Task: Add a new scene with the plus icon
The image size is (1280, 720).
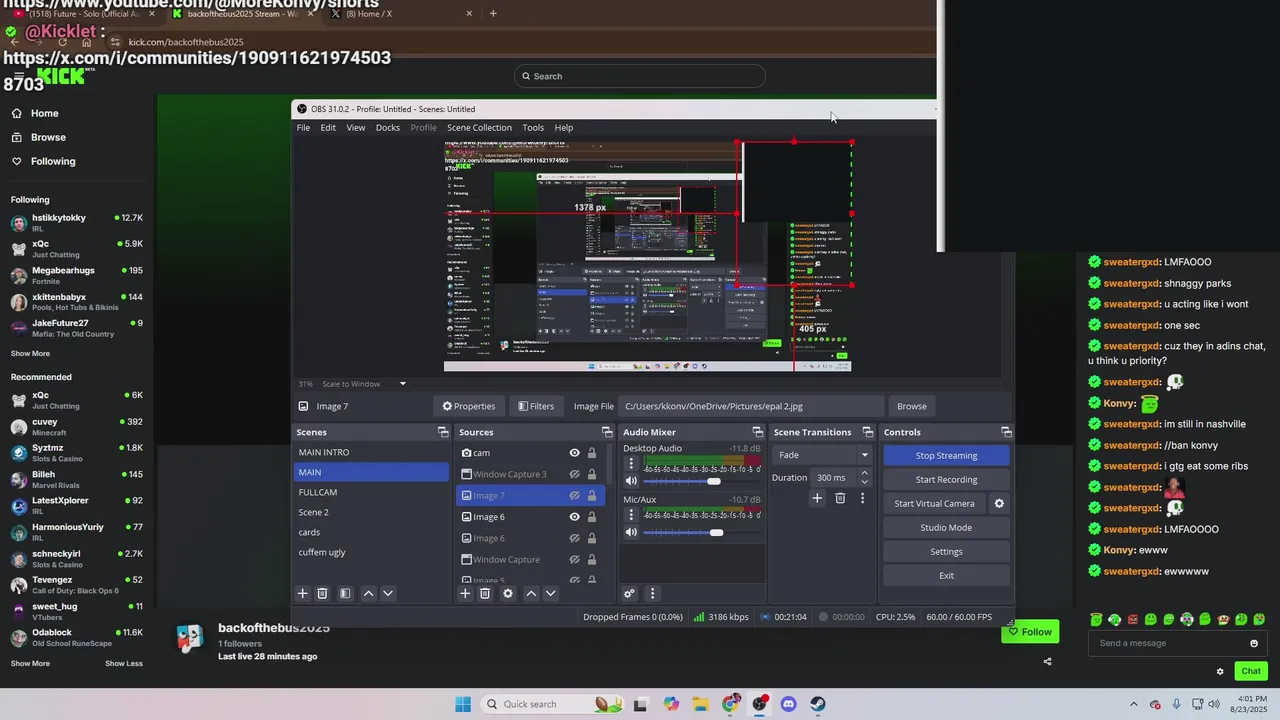Action: click(x=302, y=593)
